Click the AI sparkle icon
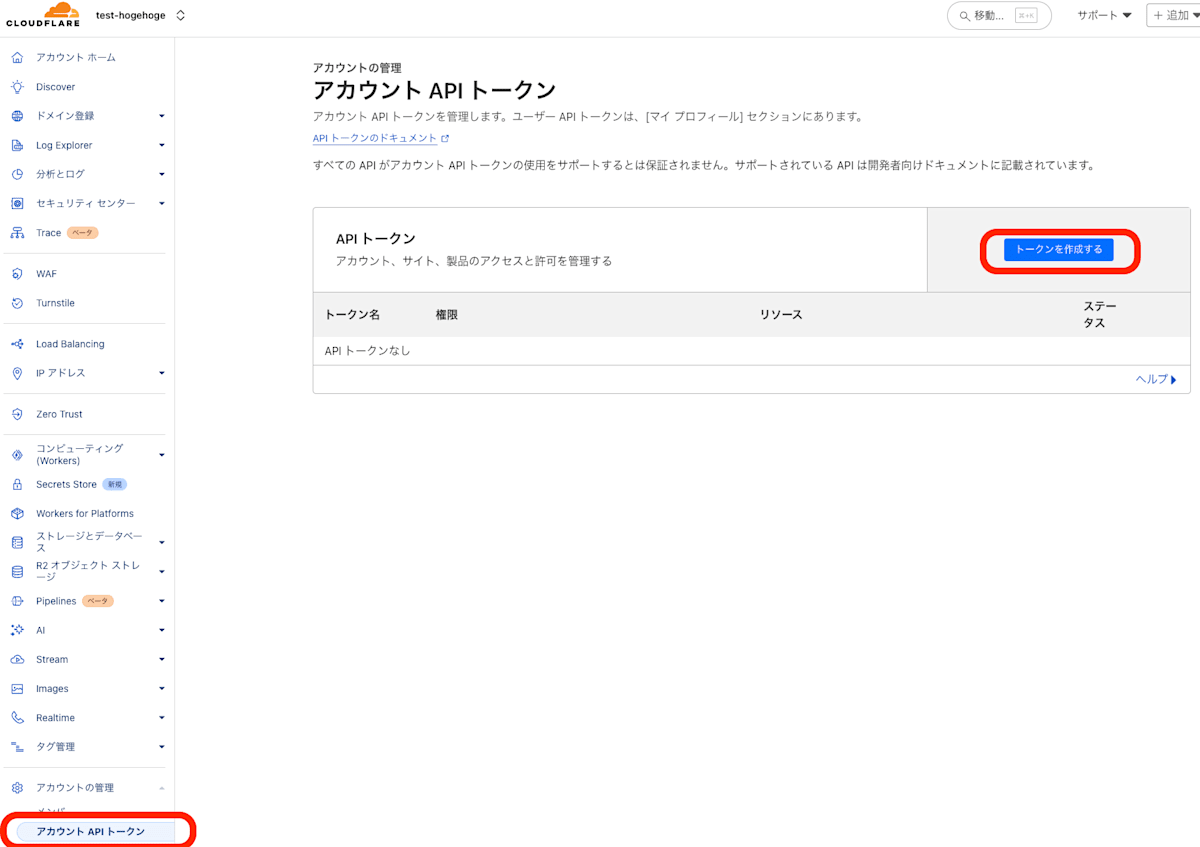This screenshot has width=1200, height=847. [17, 630]
